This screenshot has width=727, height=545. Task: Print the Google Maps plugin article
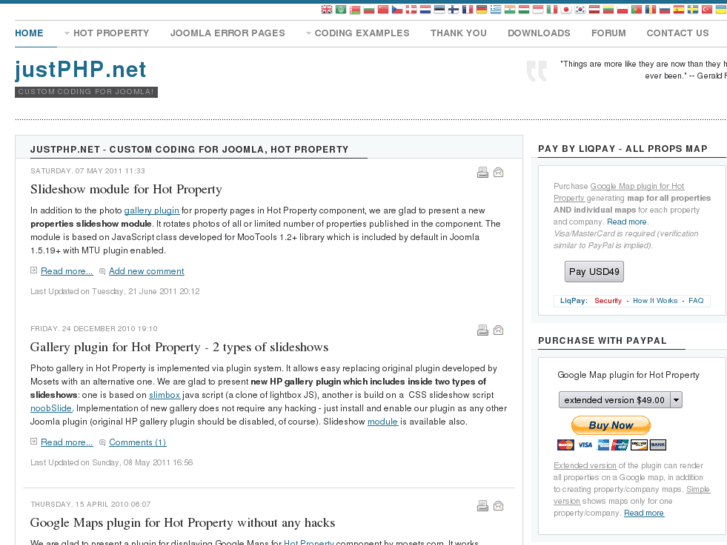(483, 506)
